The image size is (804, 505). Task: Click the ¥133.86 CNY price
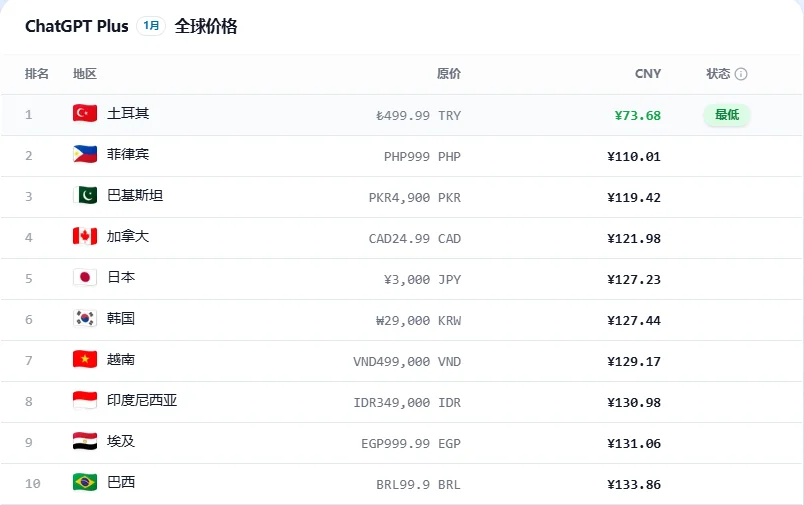pyautogui.click(x=634, y=485)
